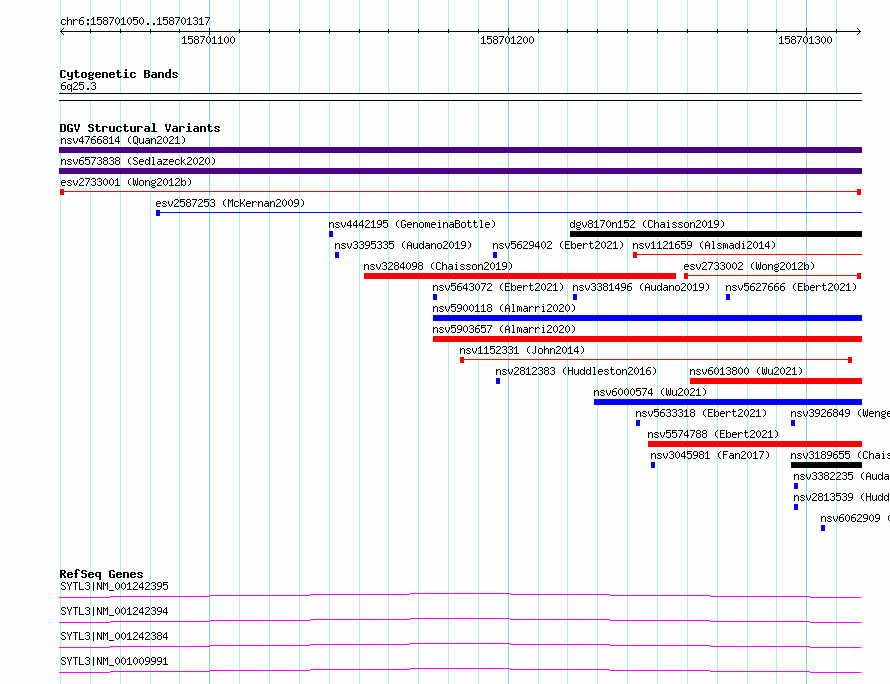Open nsv1121659 (Alsmadi2014) label
The height and width of the screenshot is (684, 890).
click(704, 245)
